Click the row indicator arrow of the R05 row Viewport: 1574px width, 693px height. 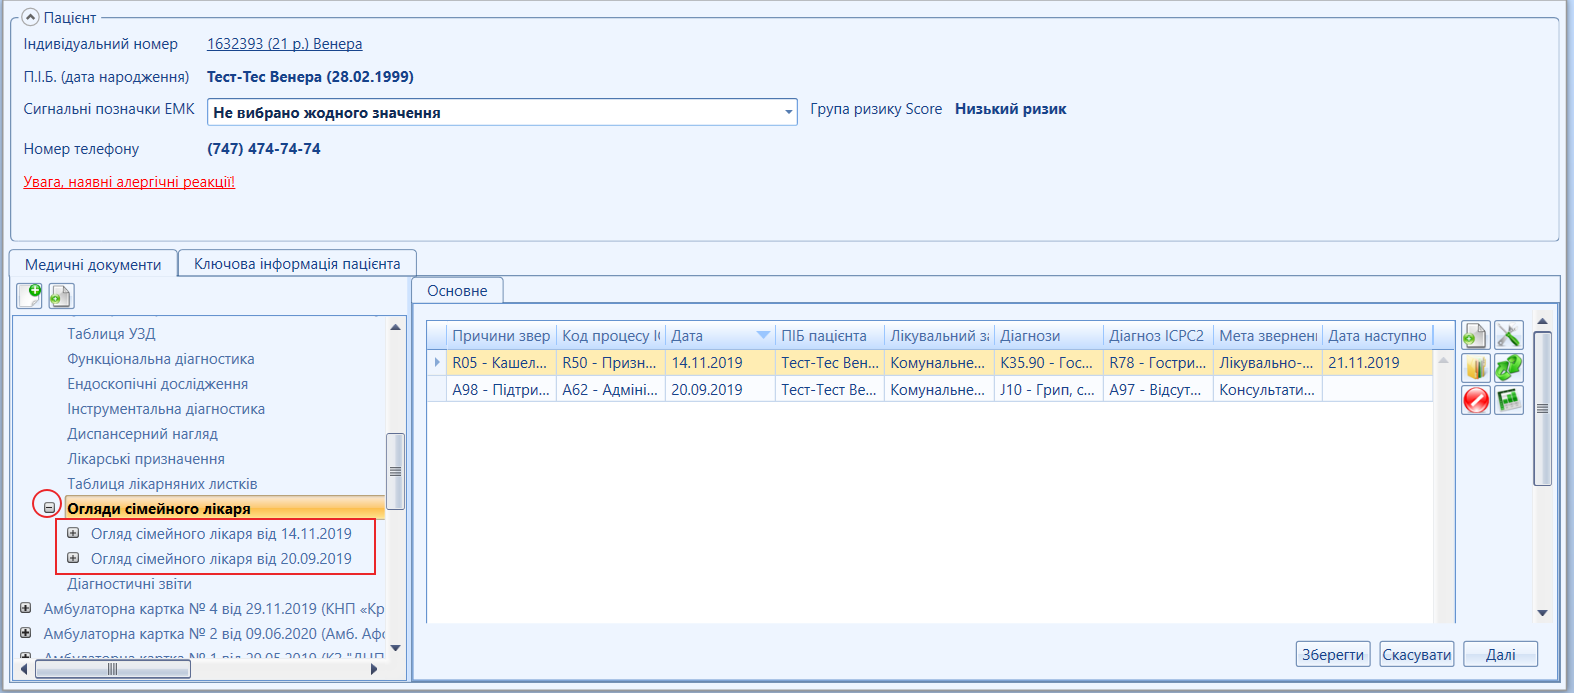point(437,362)
